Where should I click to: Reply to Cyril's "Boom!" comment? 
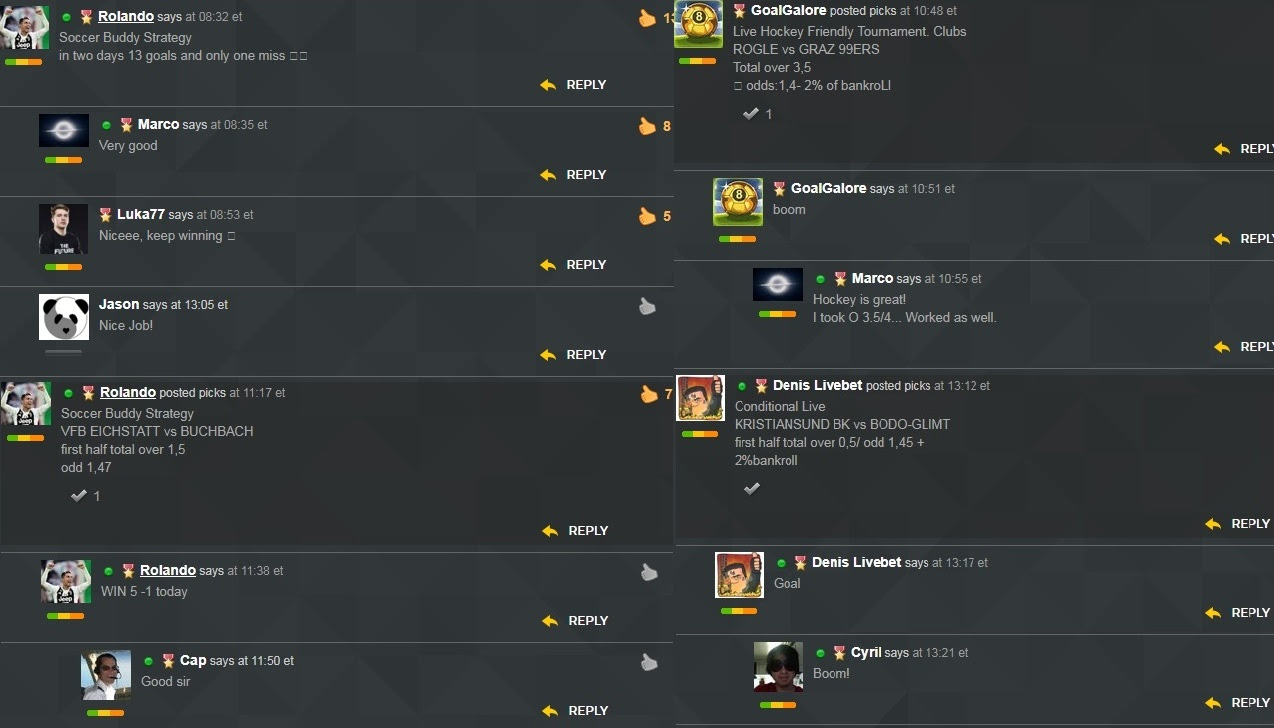click(1237, 703)
